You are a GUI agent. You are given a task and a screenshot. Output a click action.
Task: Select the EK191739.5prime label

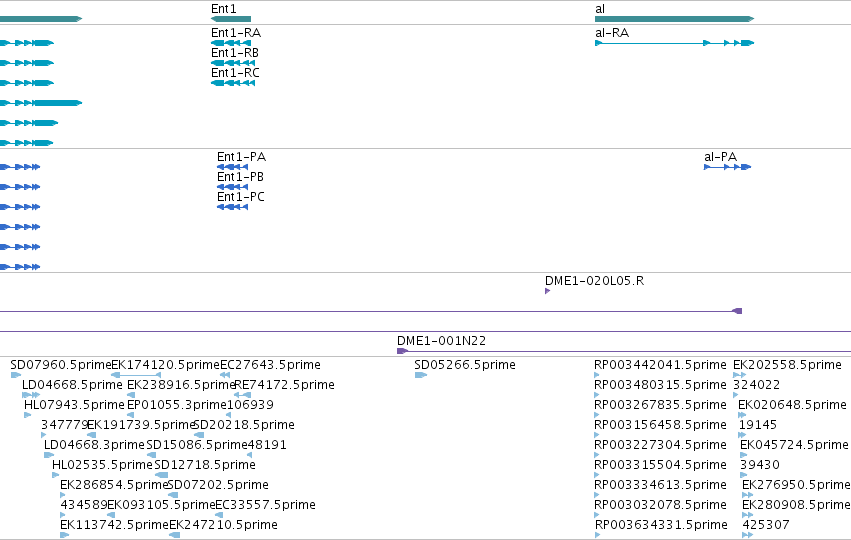[141, 425]
